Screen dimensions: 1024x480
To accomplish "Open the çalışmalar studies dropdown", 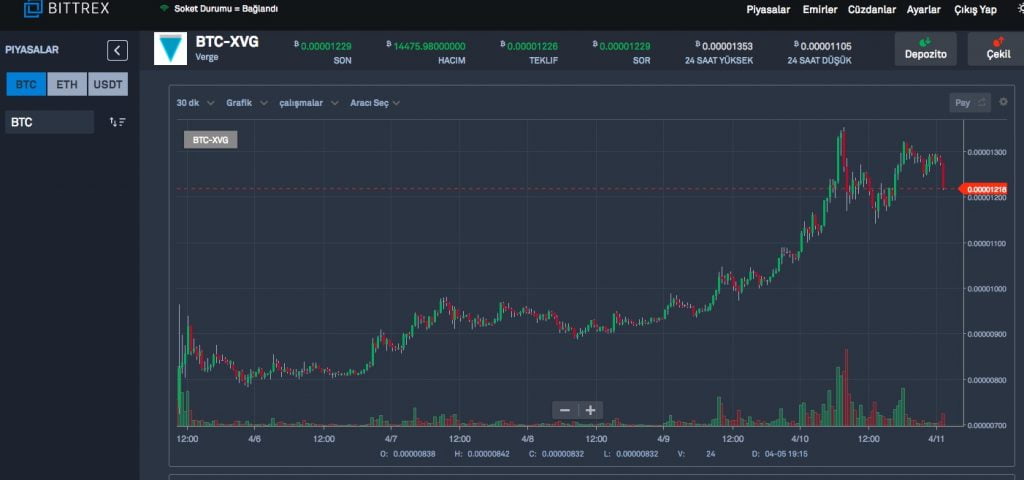I will (x=308, y=103).
